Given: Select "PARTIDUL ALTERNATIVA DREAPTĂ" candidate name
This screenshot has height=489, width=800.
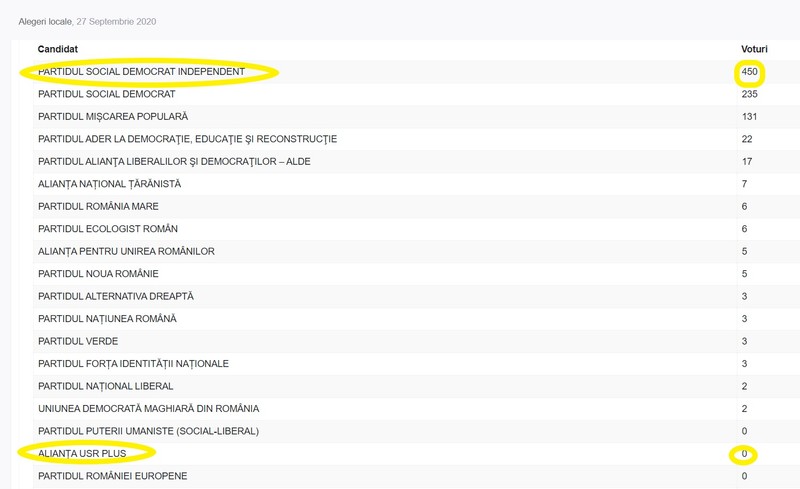Looking at the screenshot, I should click(116, 296).
